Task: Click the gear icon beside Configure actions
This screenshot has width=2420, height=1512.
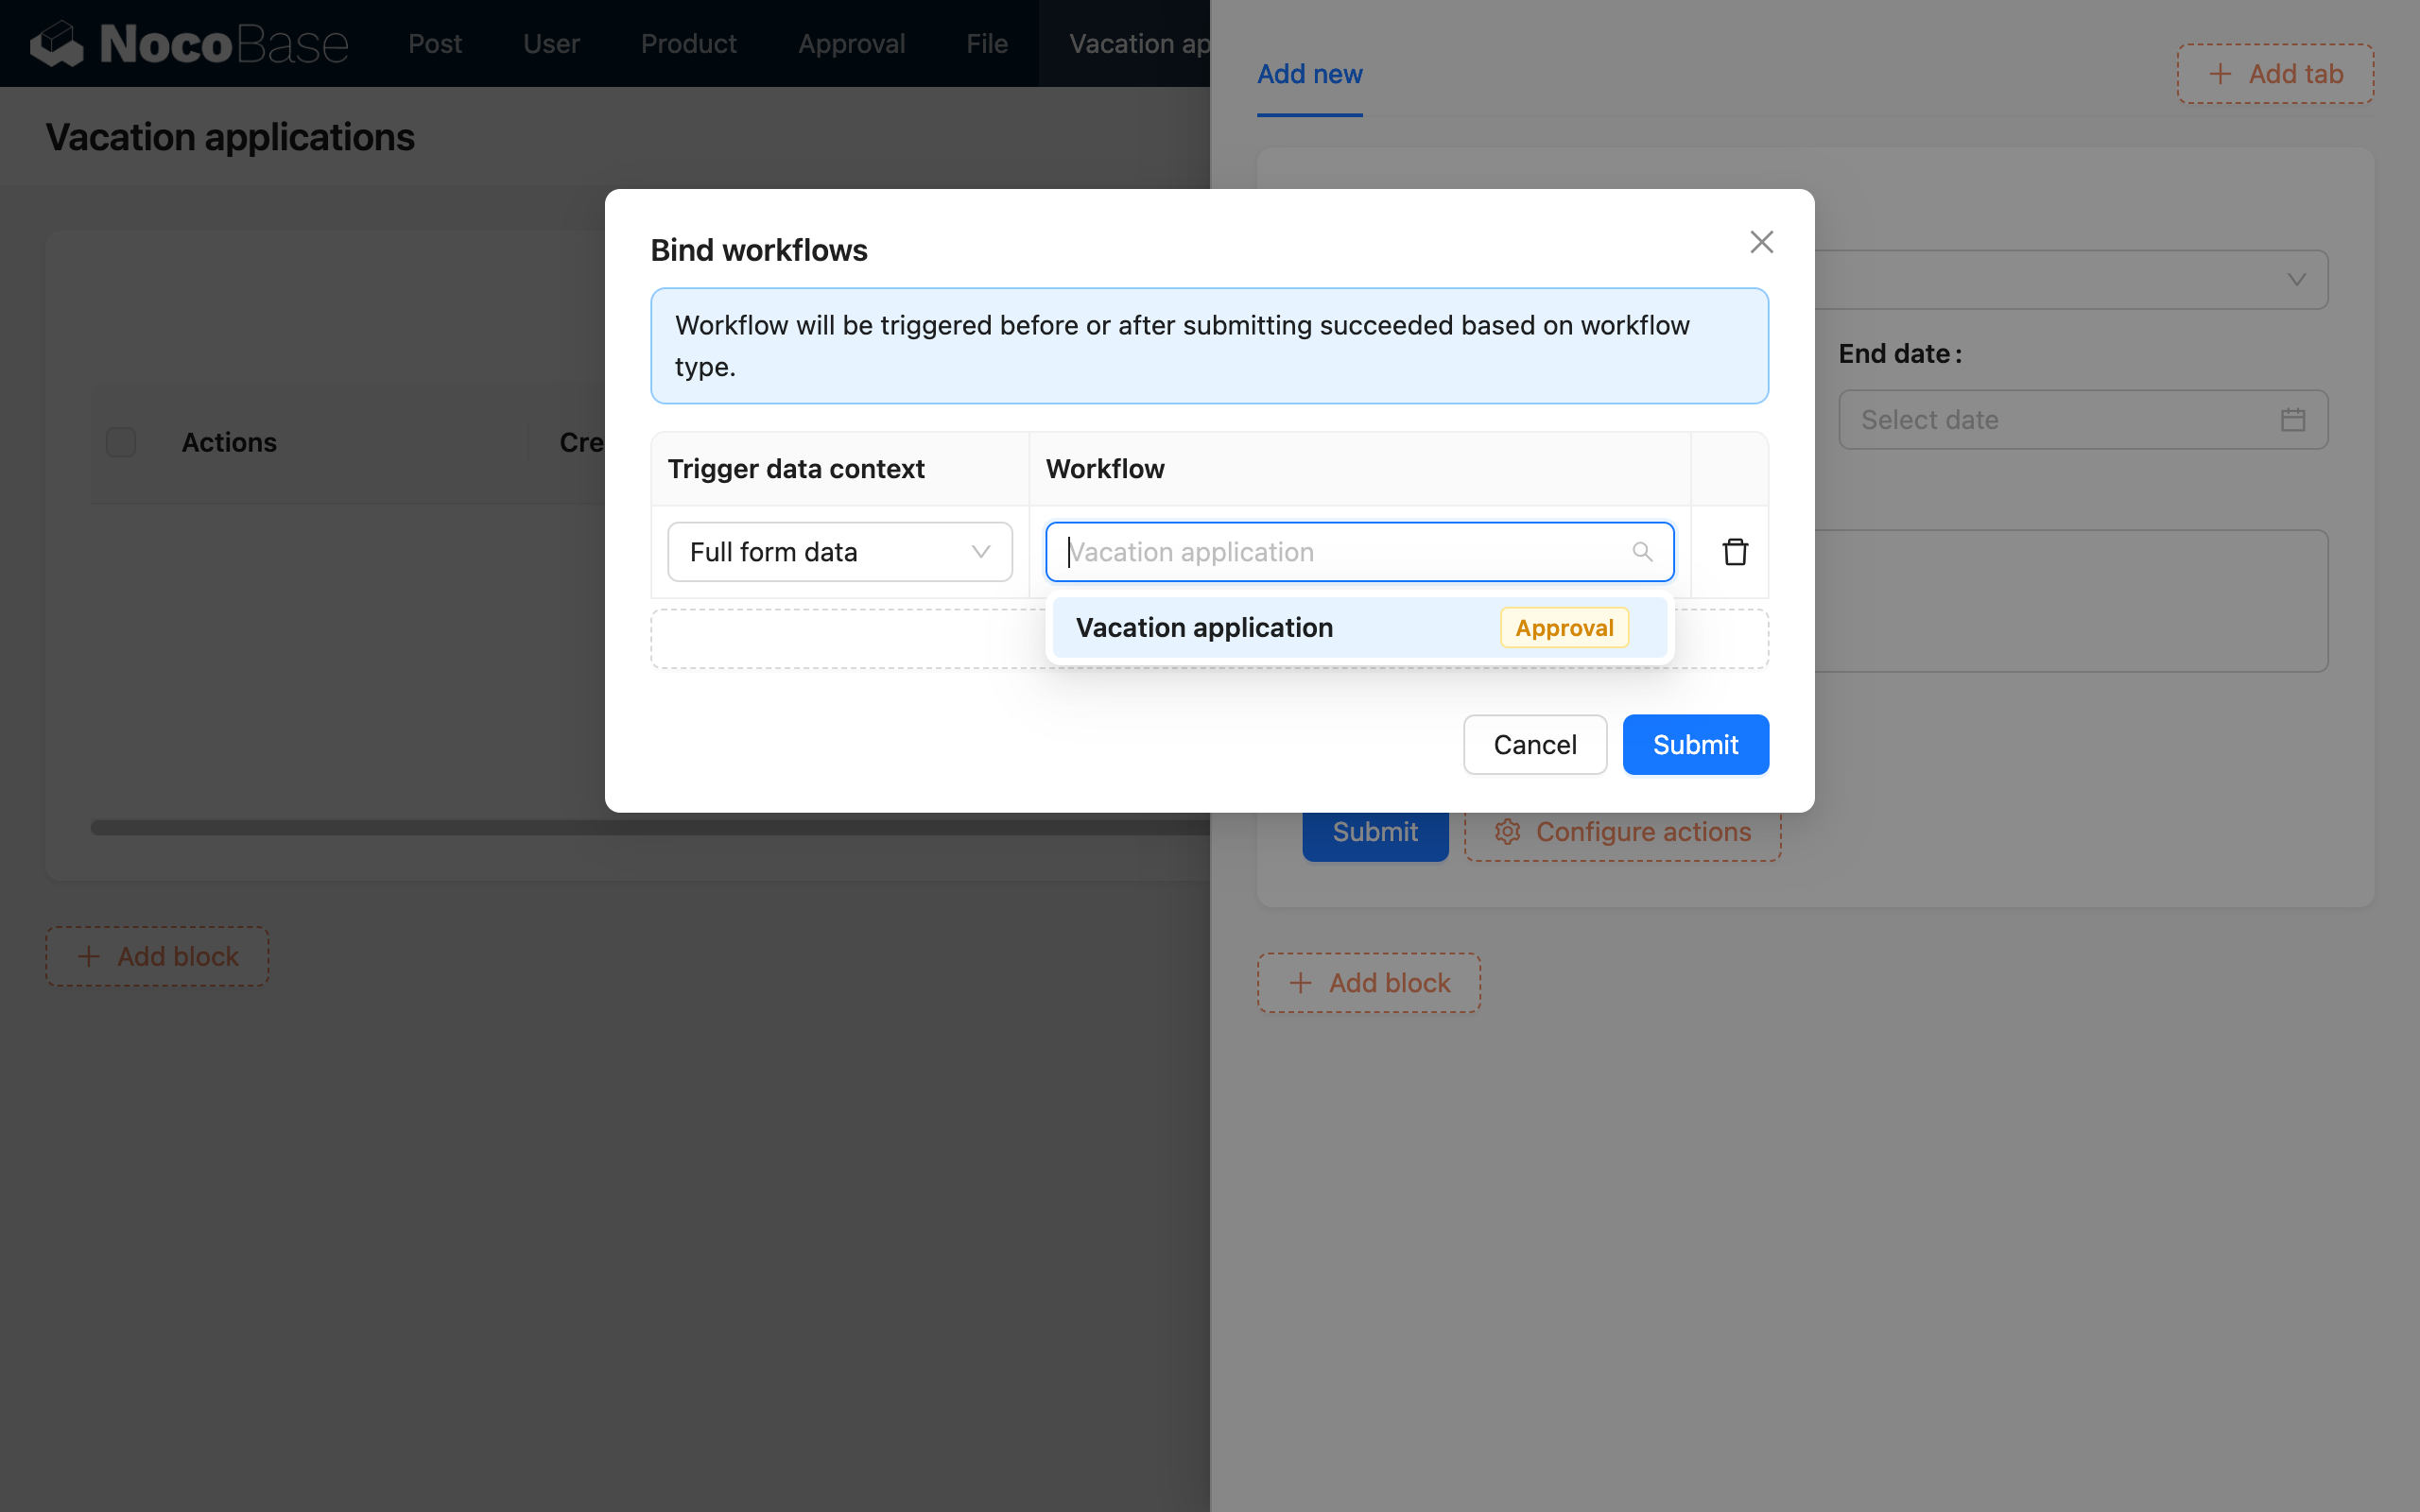Action: click(x=1507, y=831)
